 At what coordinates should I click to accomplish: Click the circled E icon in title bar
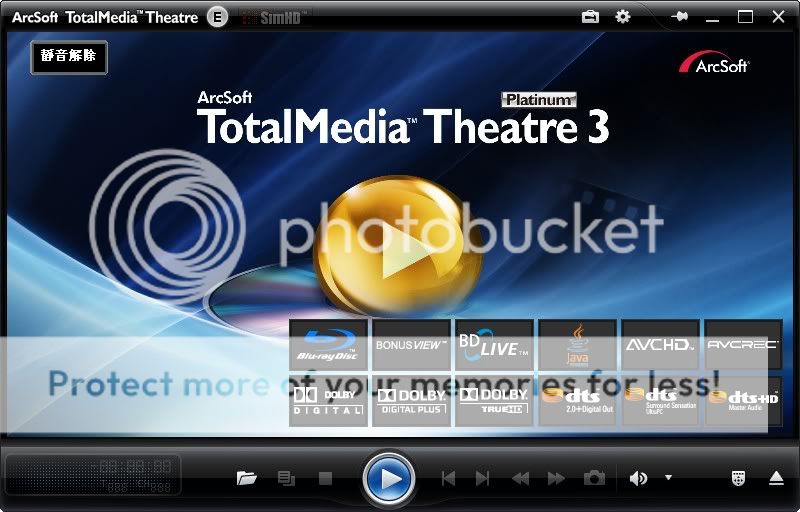point(217,17)
